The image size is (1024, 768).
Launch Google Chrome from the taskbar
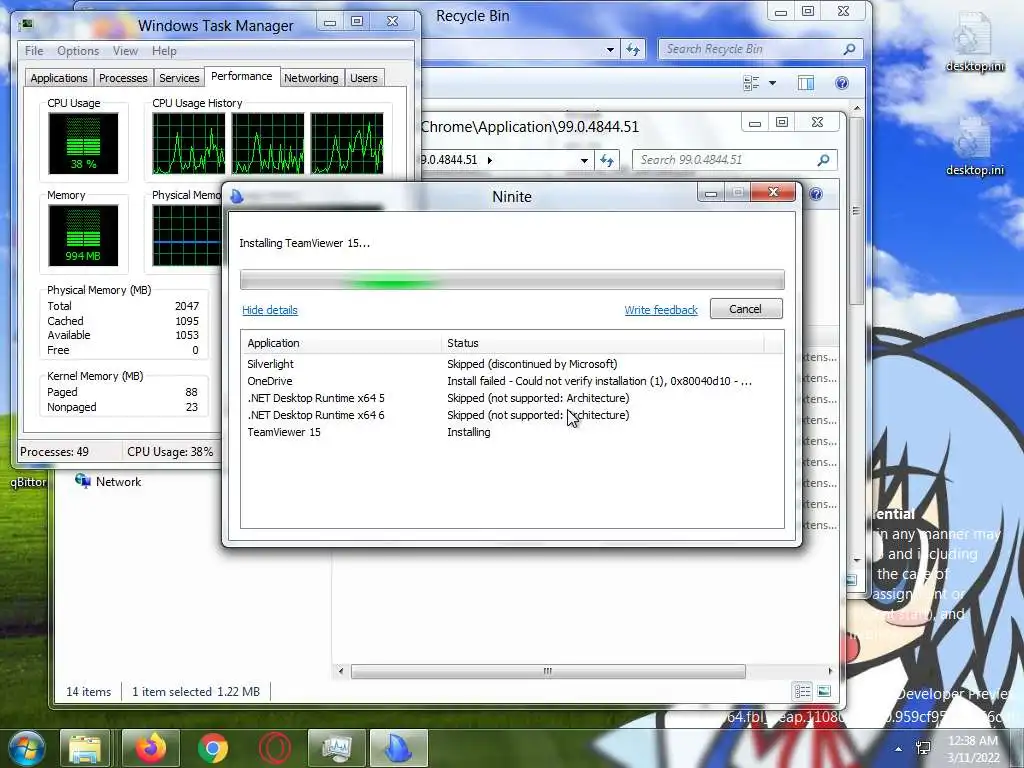[x=213, y=749]
